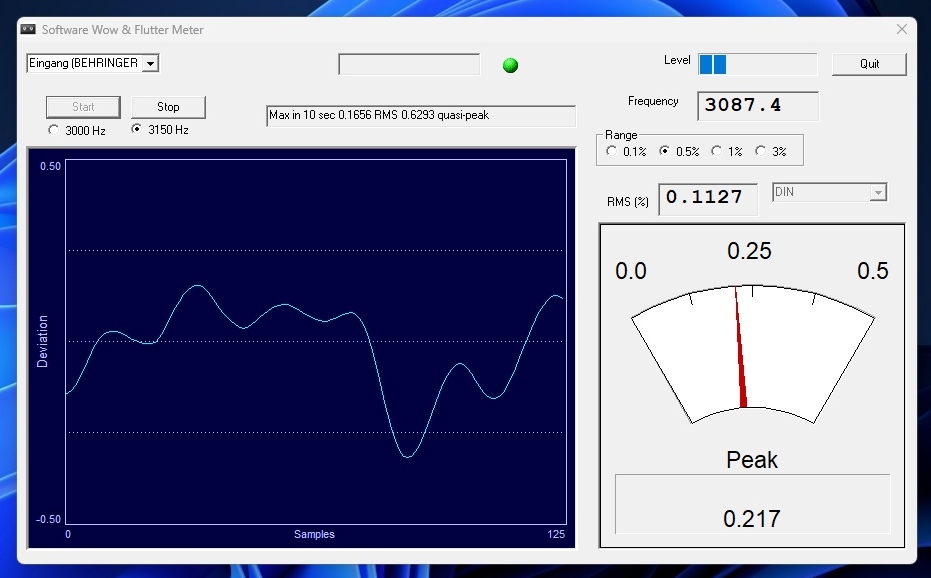The height and width of the screenshot is (578, 931).
Task: Click the DIN combo box field
Action: [829, 192]
